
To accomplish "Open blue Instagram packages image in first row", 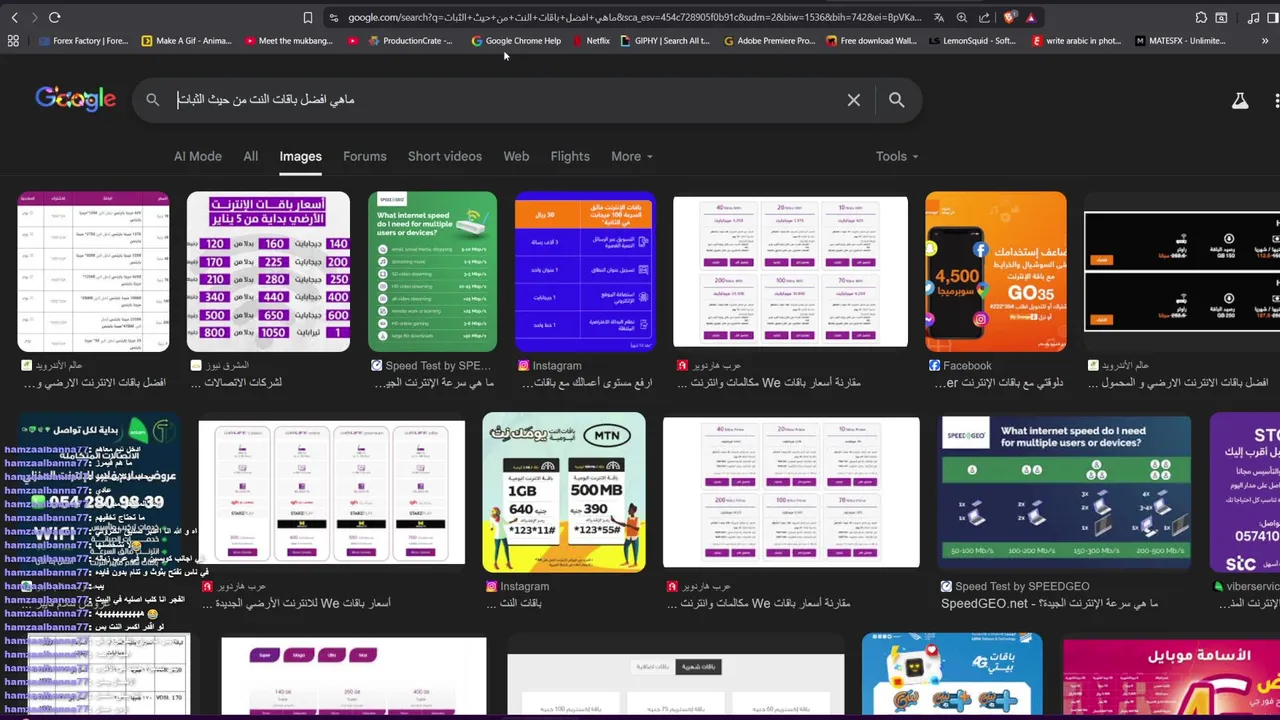I will pyautogui.click(x=585, y=272).
